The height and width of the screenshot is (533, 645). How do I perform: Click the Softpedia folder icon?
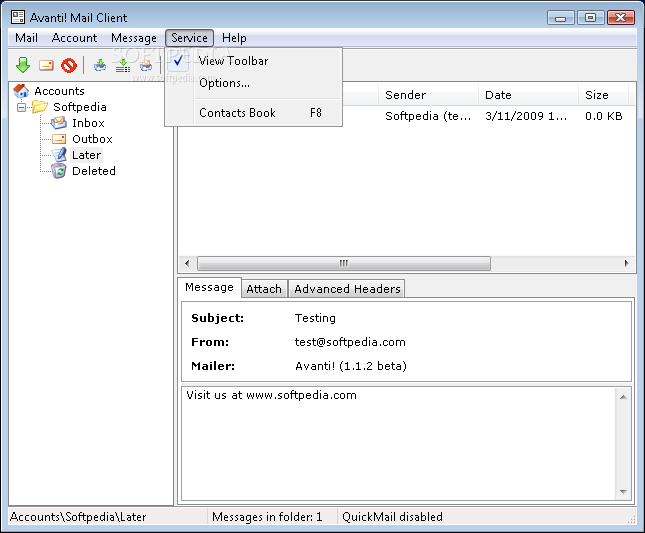[40, 107]
